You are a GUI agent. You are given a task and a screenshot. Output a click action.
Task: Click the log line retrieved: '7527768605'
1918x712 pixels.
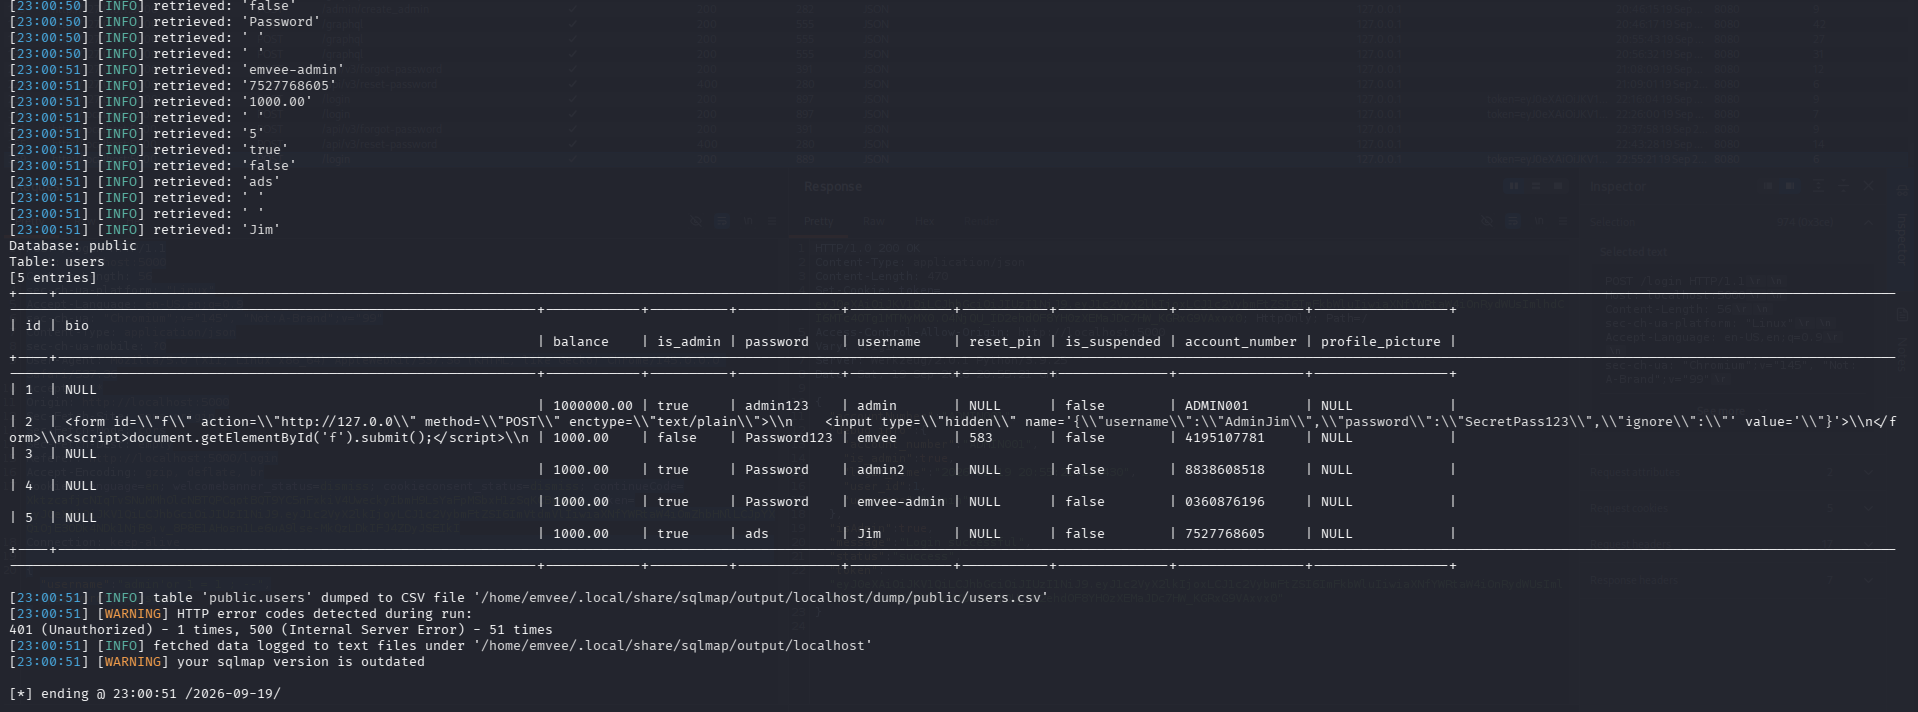173,86
